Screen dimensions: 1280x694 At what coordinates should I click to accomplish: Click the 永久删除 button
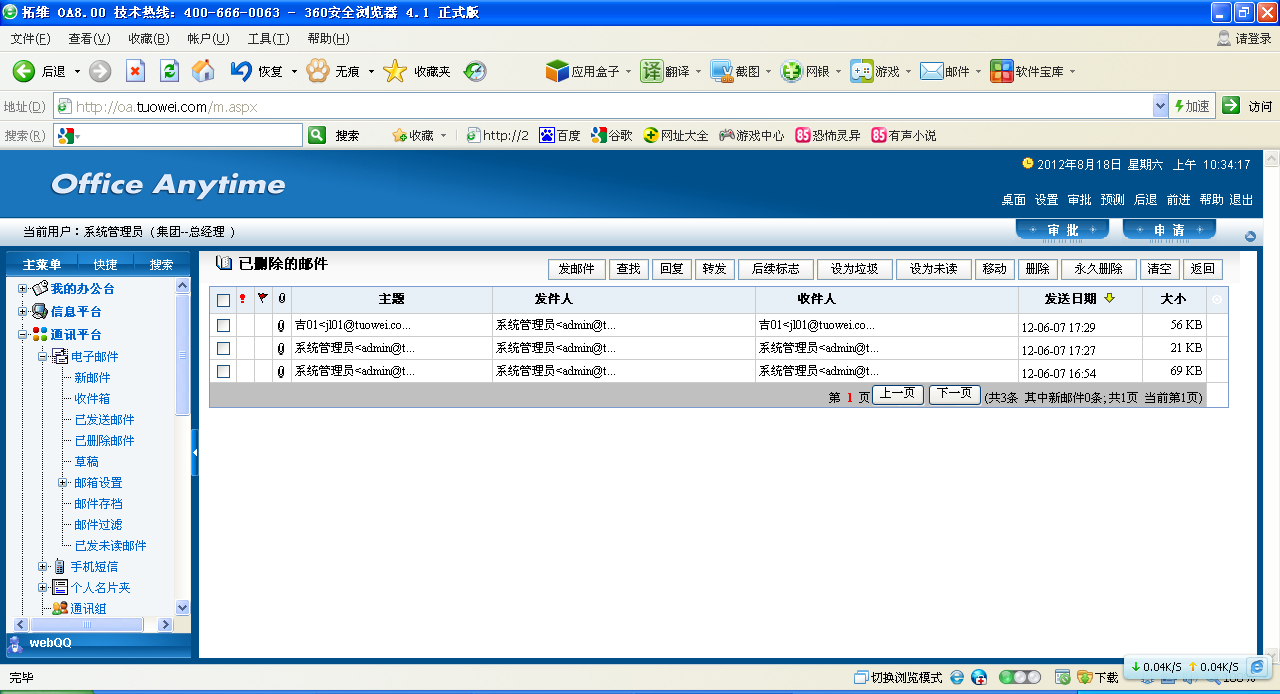[x=1098, y=269]
